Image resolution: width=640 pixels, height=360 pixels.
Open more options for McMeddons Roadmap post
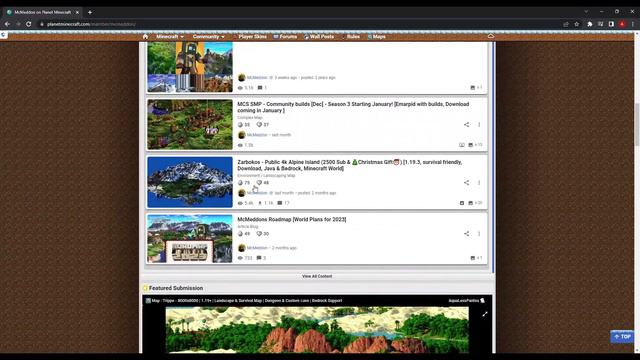[x=479, y=233]
